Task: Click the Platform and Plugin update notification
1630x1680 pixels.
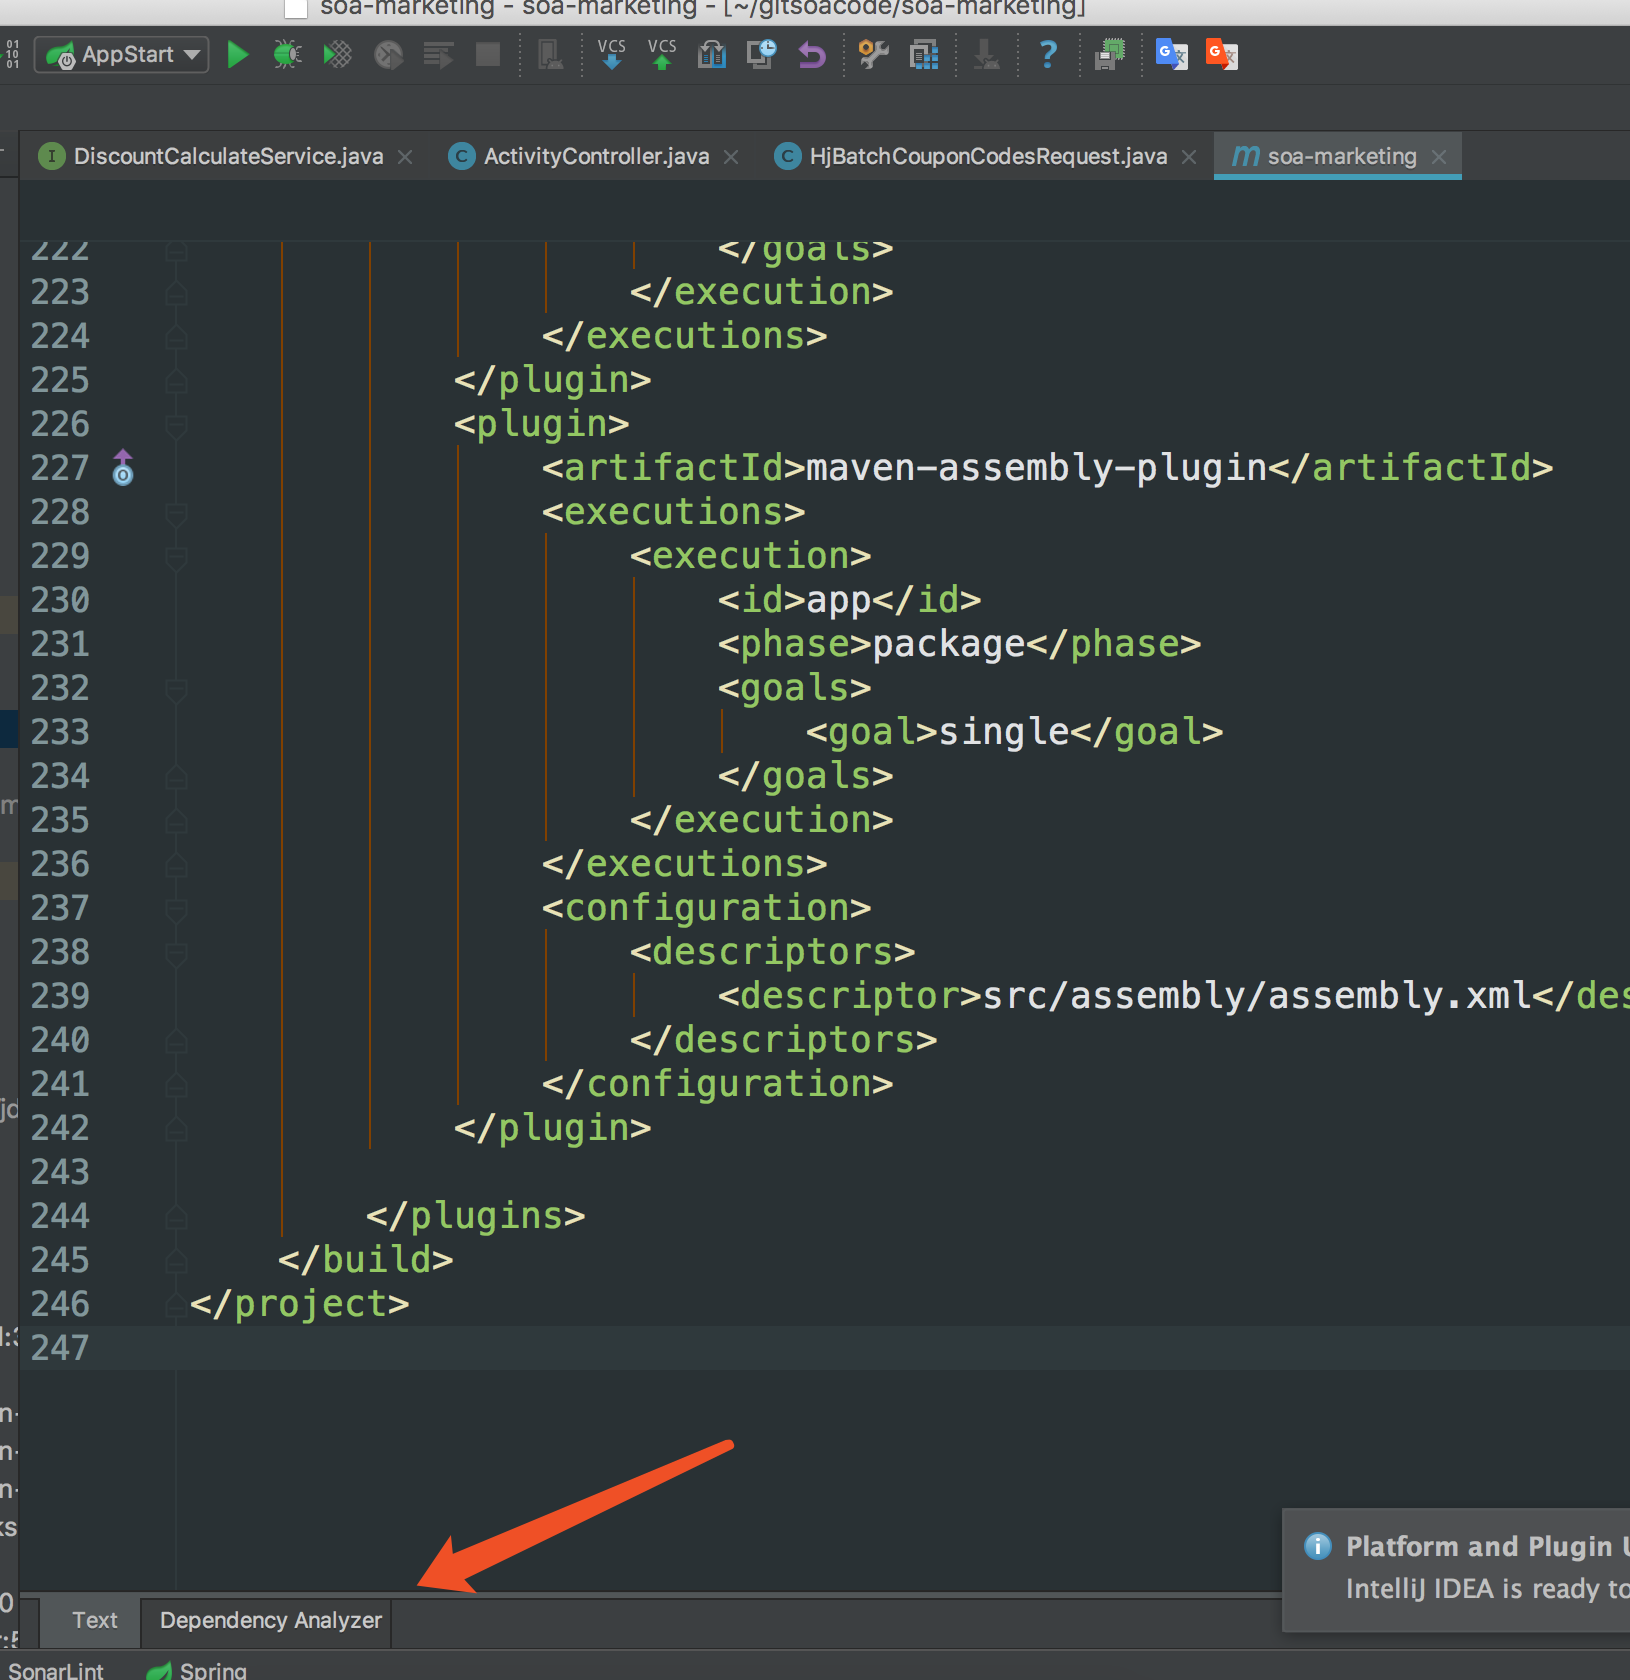Action: tap(1456, 1568)
